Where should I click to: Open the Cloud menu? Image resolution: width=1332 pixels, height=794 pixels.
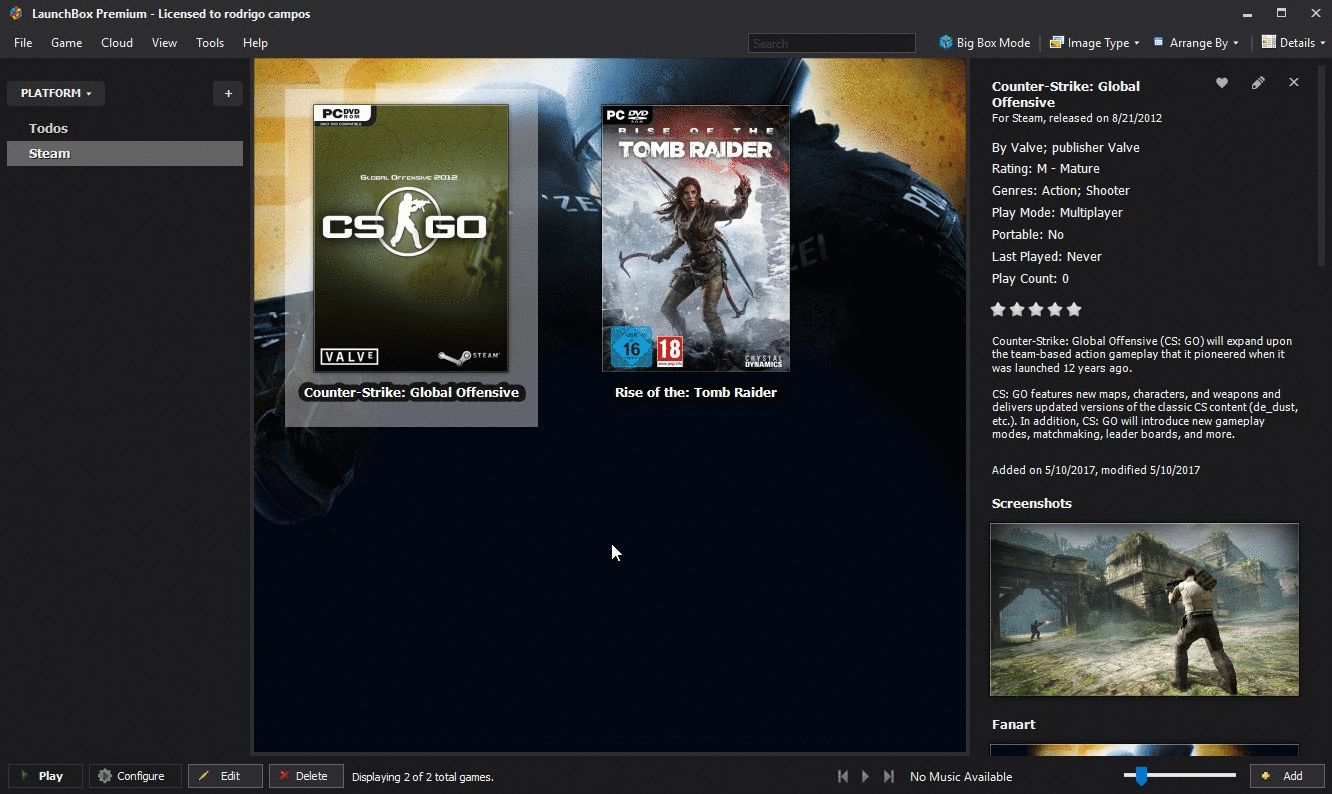pos(117,43)
